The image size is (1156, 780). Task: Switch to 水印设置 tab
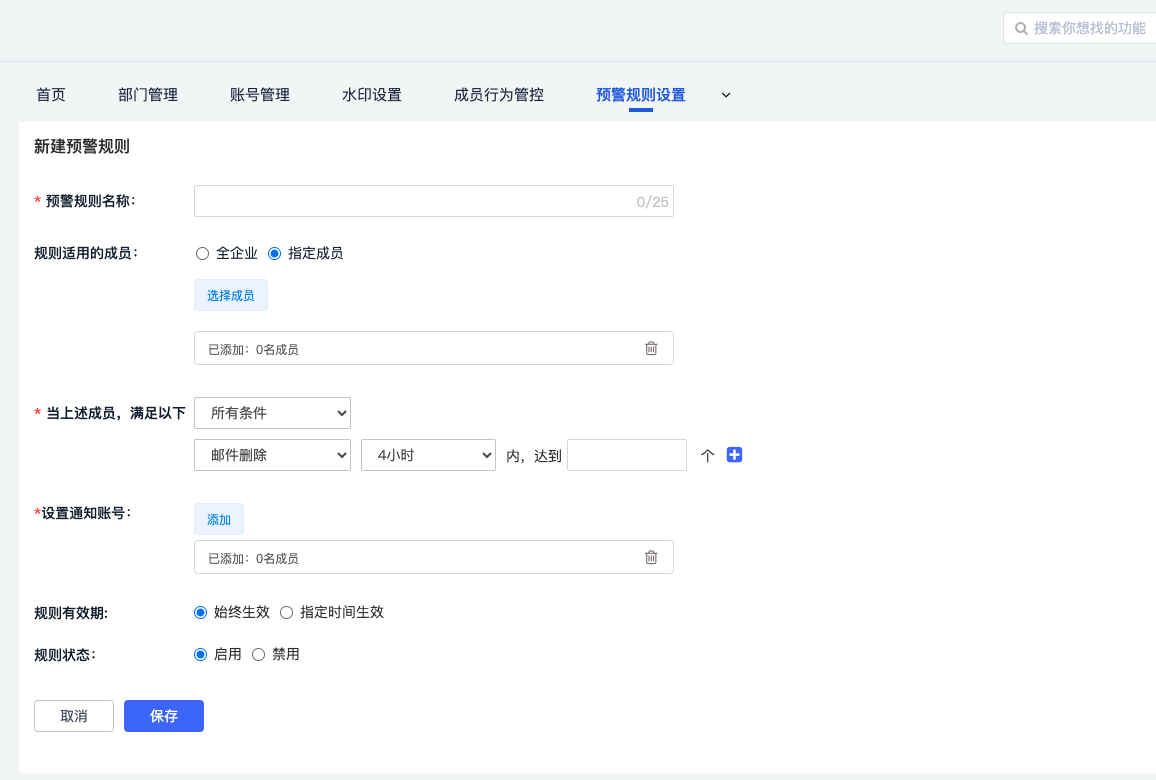pos(372,95)
